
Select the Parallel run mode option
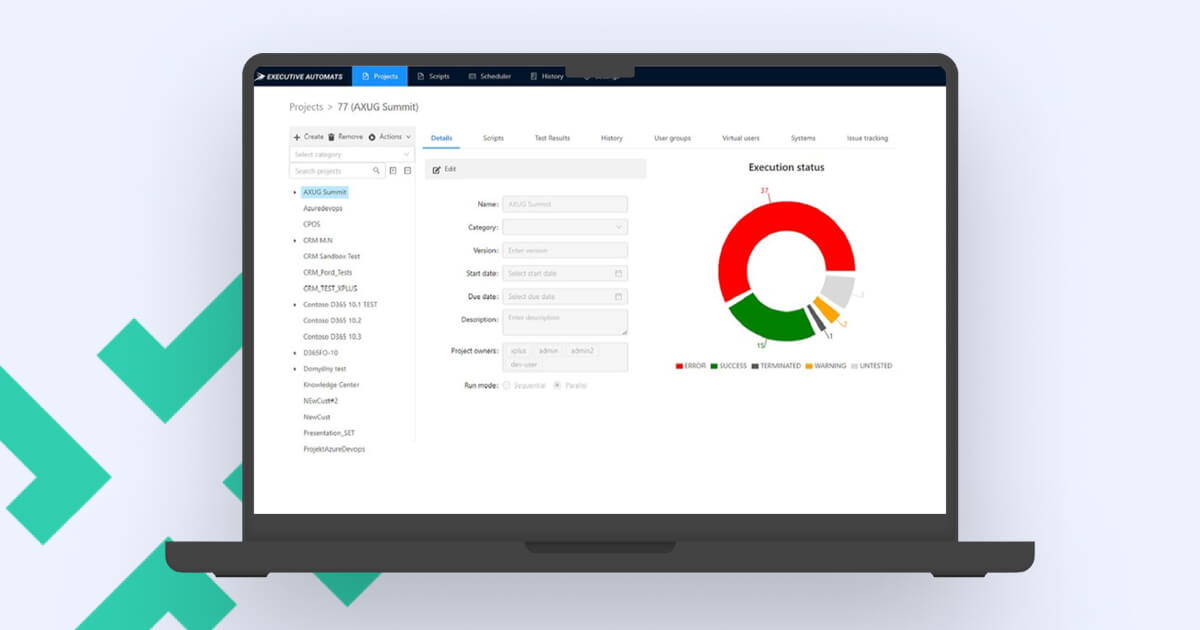[x=557, y=385]
